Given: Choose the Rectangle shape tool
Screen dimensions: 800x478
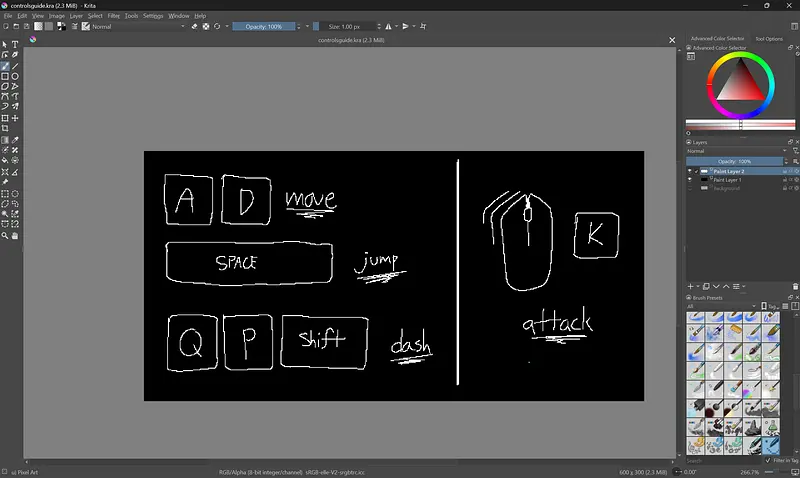Looking at the screenshot, I should pos(5,76).
